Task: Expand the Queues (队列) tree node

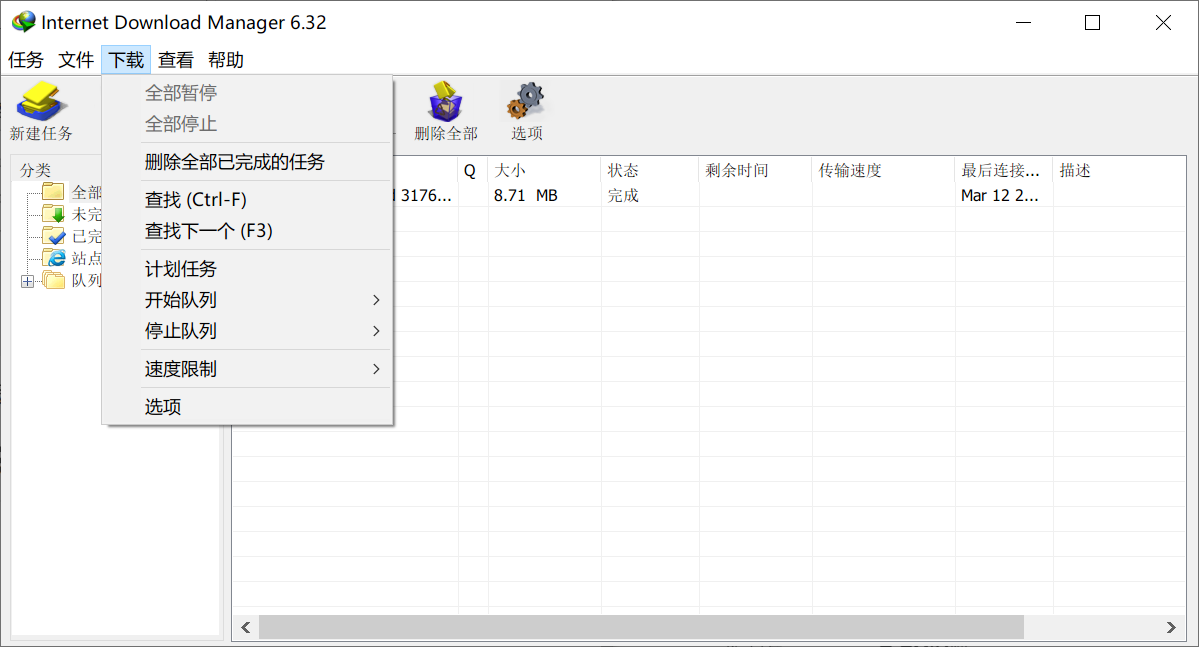Action: tap(28, 281)
